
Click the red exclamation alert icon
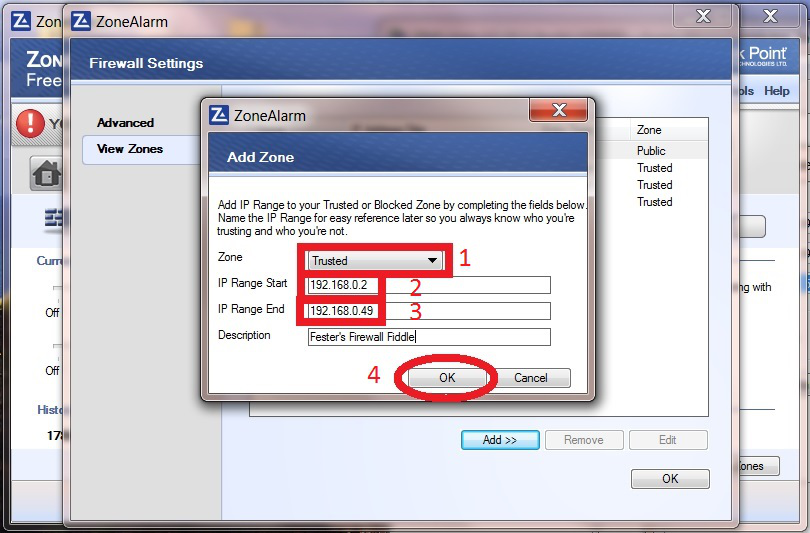(x=31, y=124)
